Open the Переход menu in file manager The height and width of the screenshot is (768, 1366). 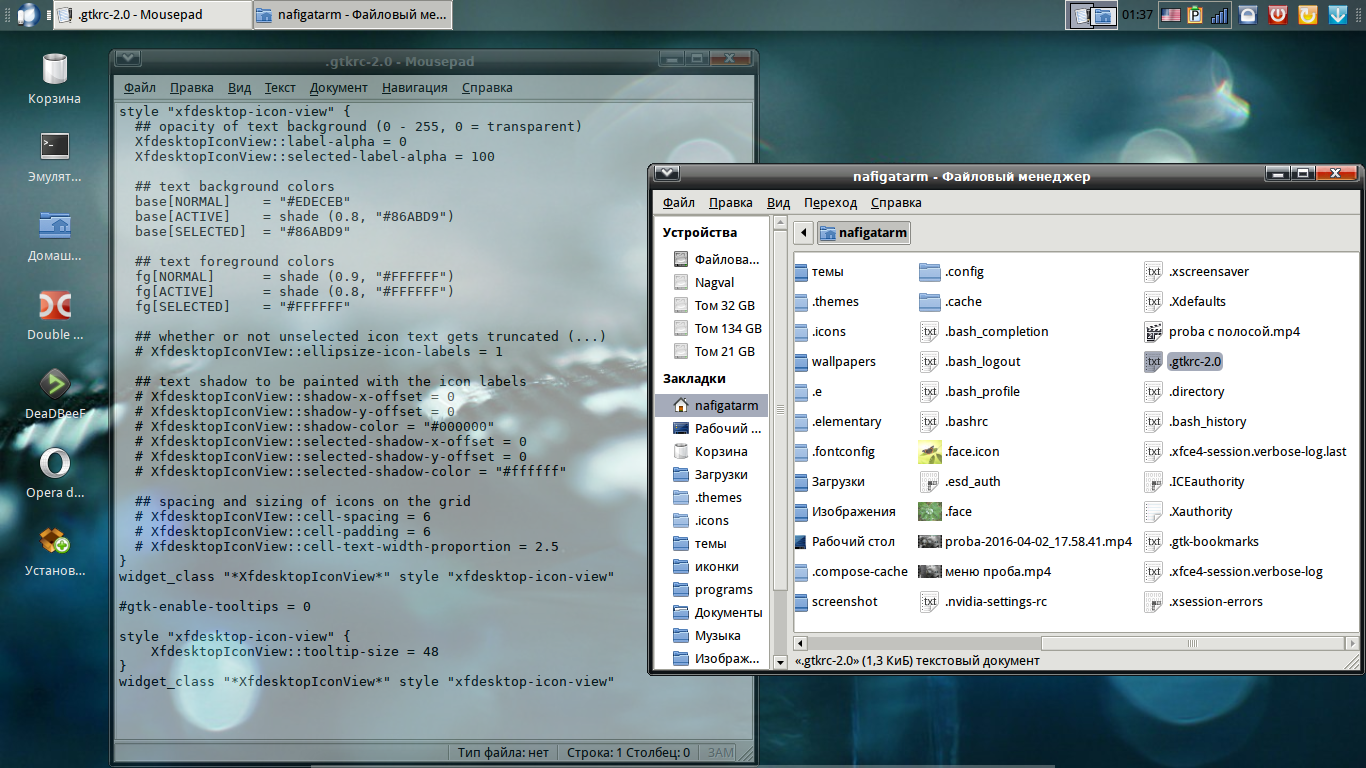click(830, 203)
